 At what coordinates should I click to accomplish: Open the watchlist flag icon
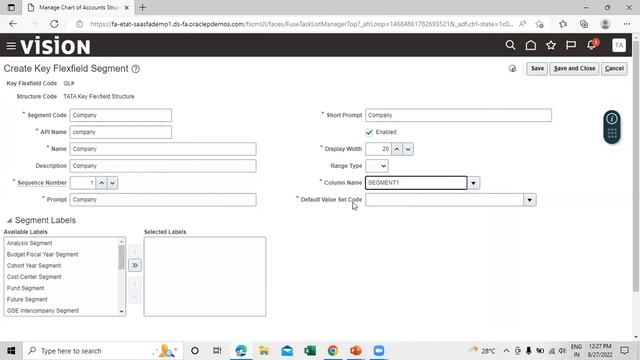[x=571, y=45]
